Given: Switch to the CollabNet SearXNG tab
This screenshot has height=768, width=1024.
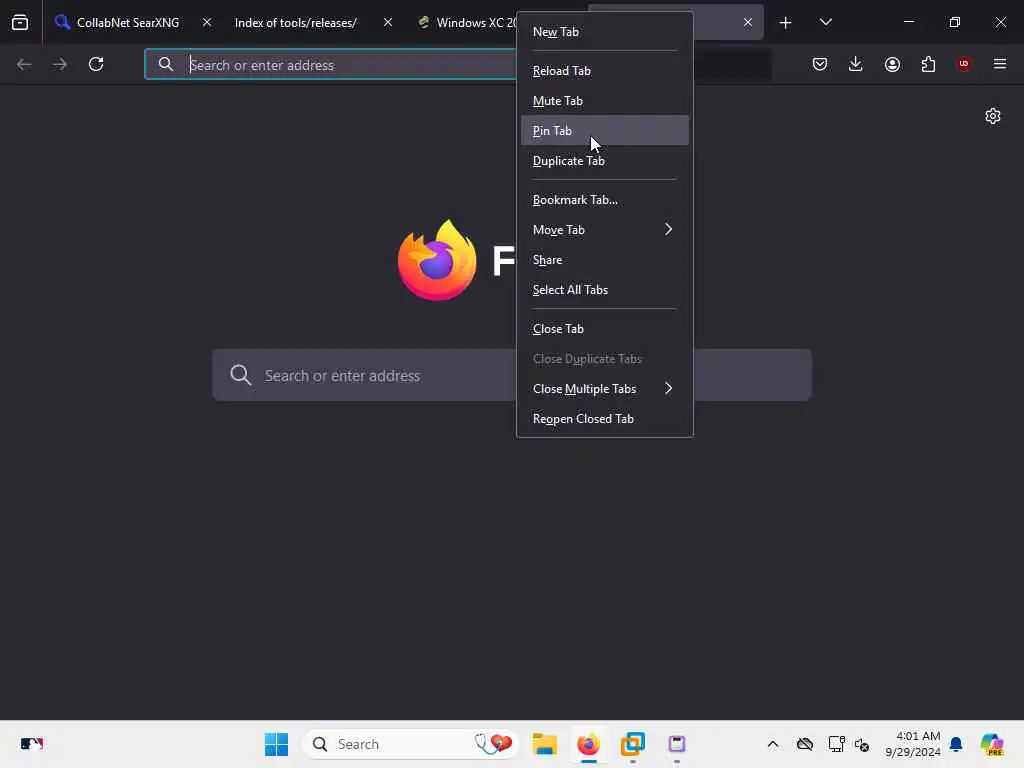Looking at the screenshot, I should (128, 23).
